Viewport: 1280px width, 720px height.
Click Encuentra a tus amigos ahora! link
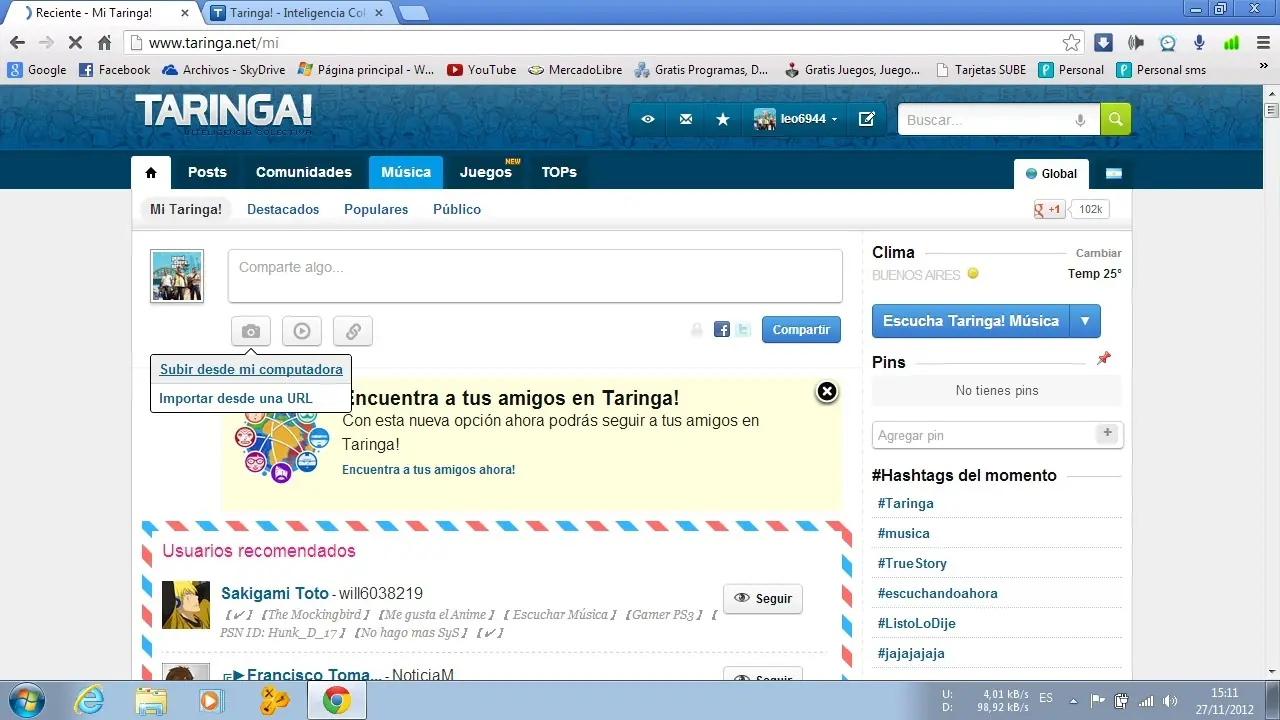click(429, 469)
